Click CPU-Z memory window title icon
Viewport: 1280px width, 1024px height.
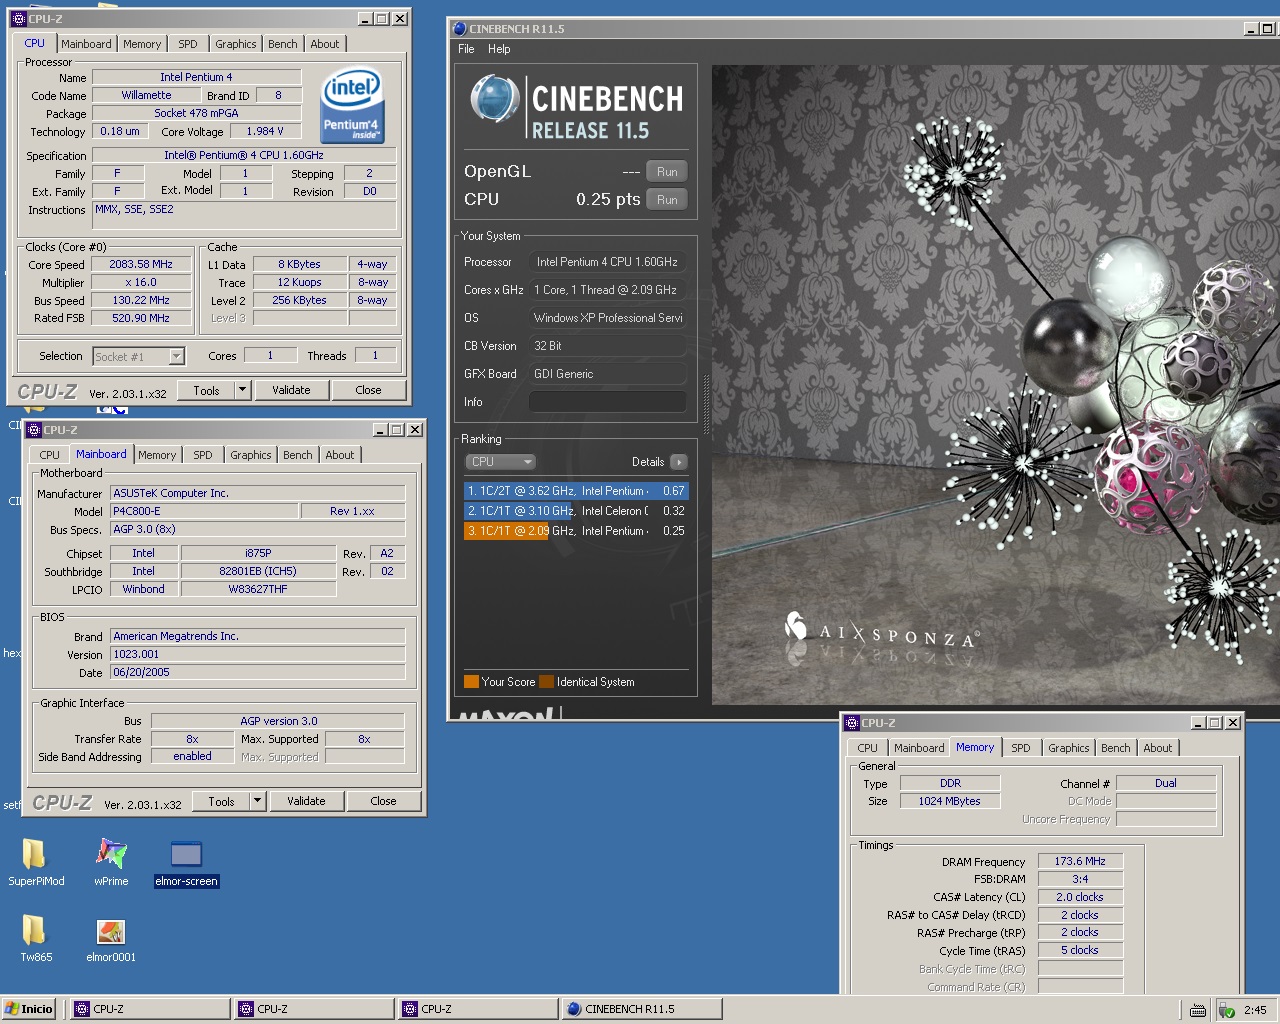(852, 723)
